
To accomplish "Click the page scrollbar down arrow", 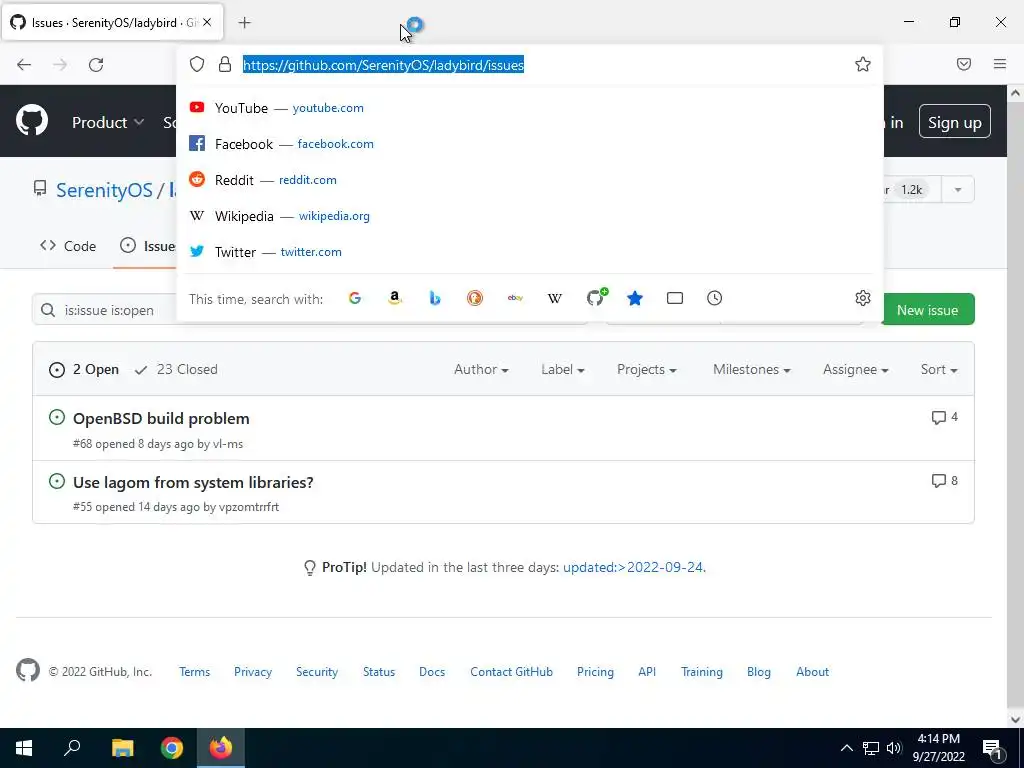I will pyautogui.click(x=1016, y=720).
